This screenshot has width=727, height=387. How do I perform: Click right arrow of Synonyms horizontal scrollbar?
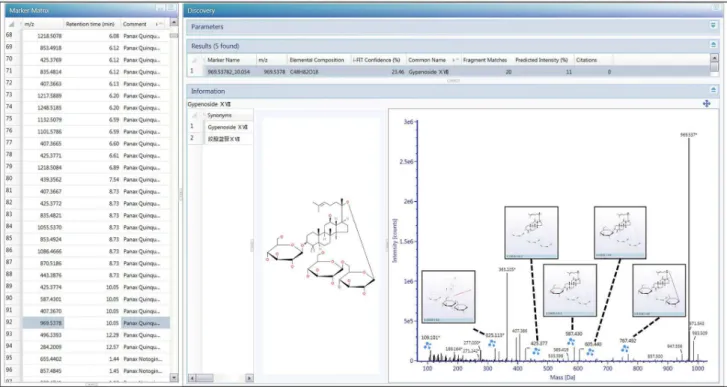pos(249,378)
